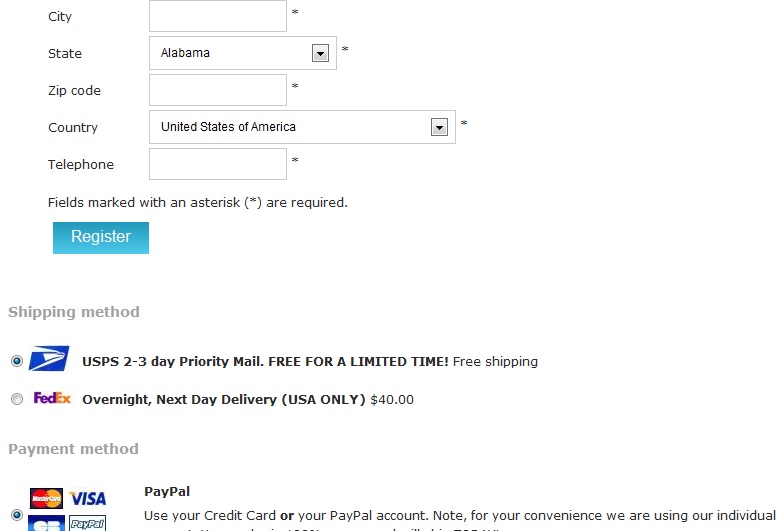Choose FedEx Overnight delivery radio button
The width and height of the screenshot is (780, 531).
(16, 399)
